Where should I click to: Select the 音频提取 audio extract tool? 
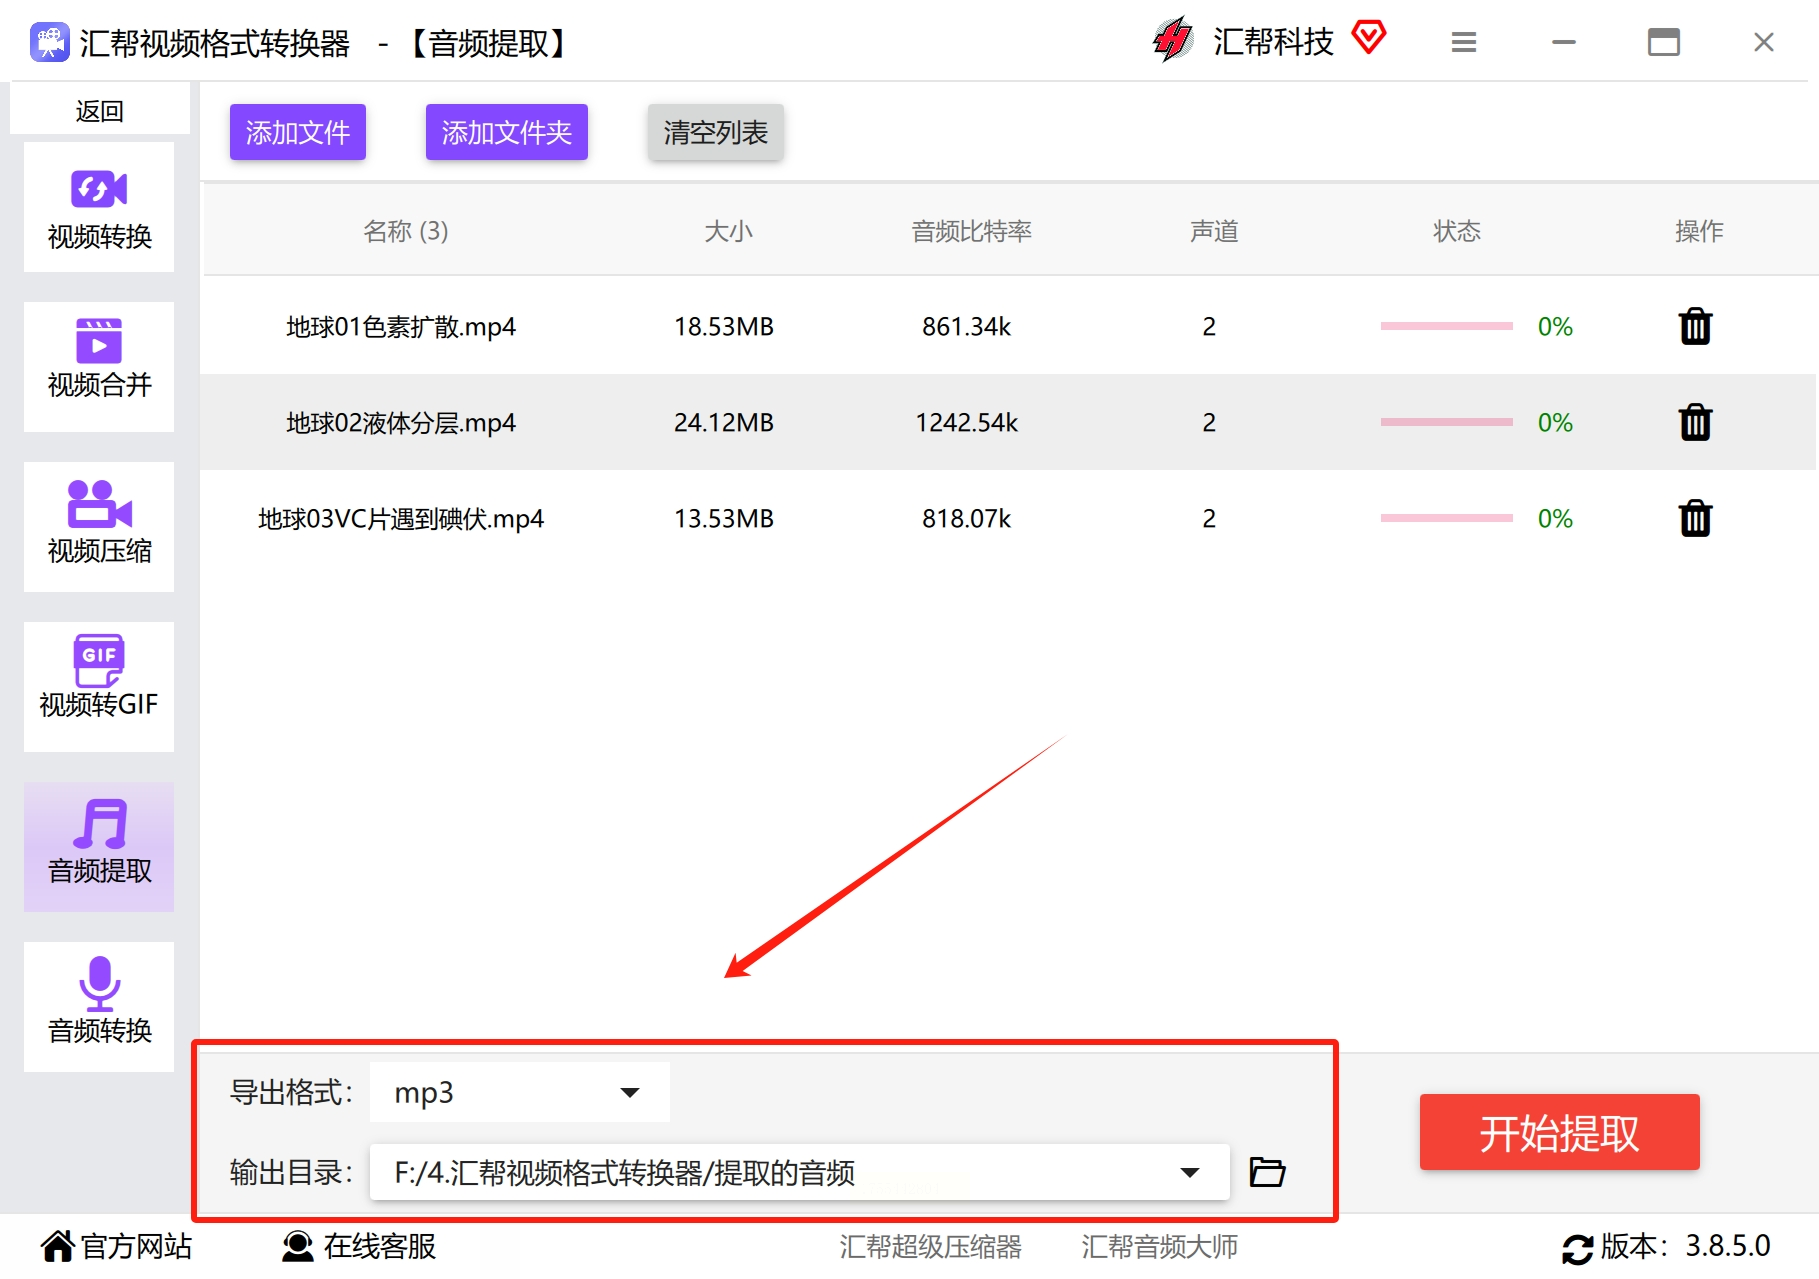[x=99, y=847]
